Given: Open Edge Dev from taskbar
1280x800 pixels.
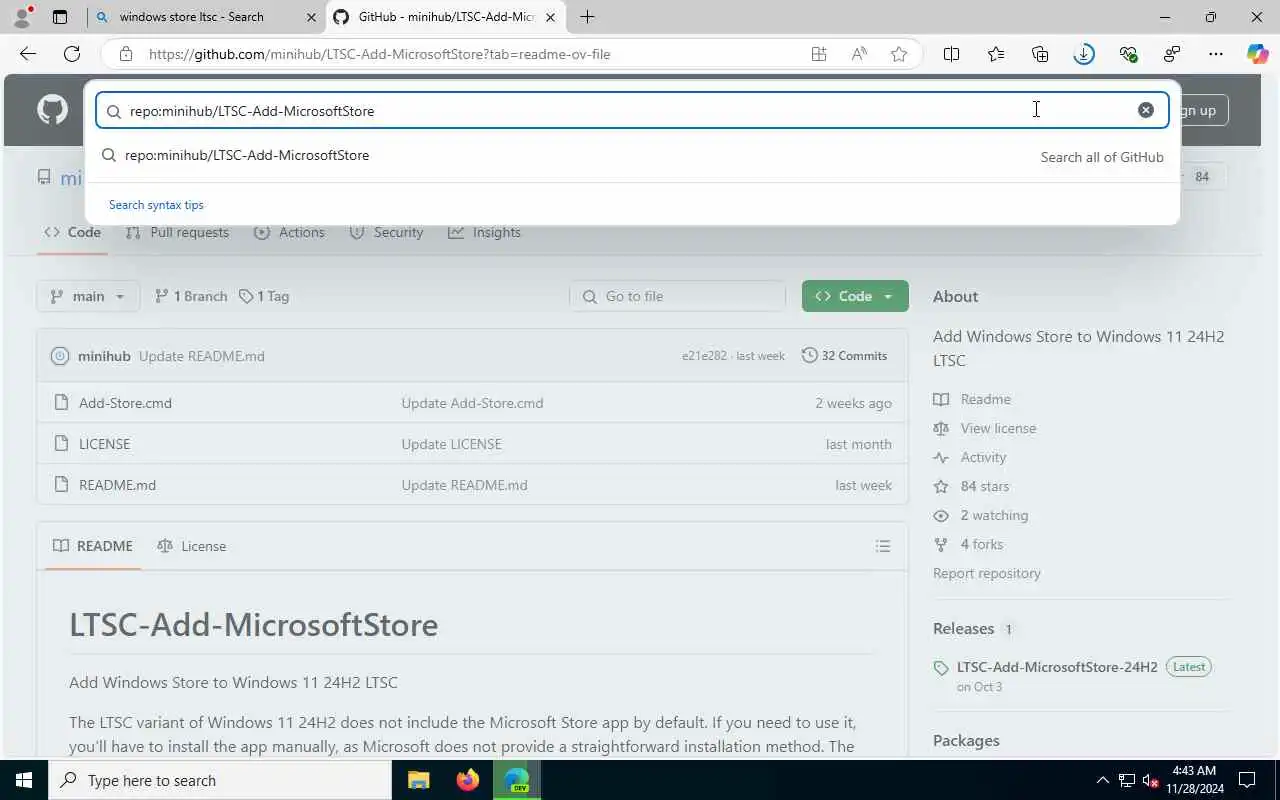Looking at the screenshot, I should click(x=516, y=780).
